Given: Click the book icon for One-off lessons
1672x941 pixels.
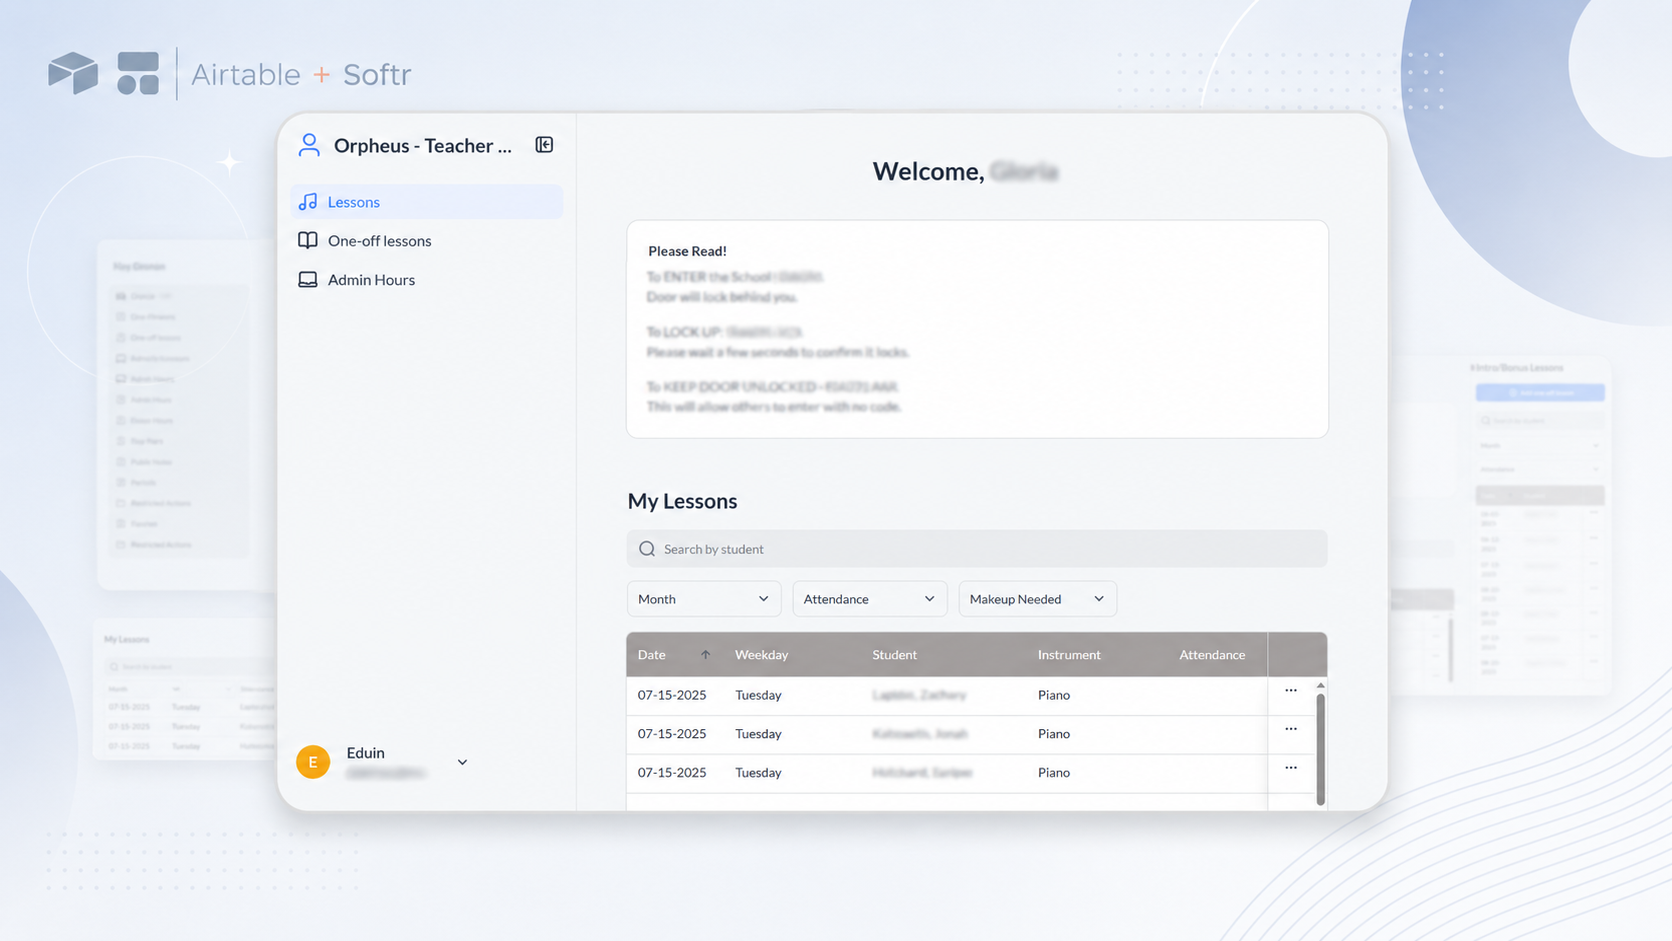Looking at the screenshot, I should click(x=308, y=241).
